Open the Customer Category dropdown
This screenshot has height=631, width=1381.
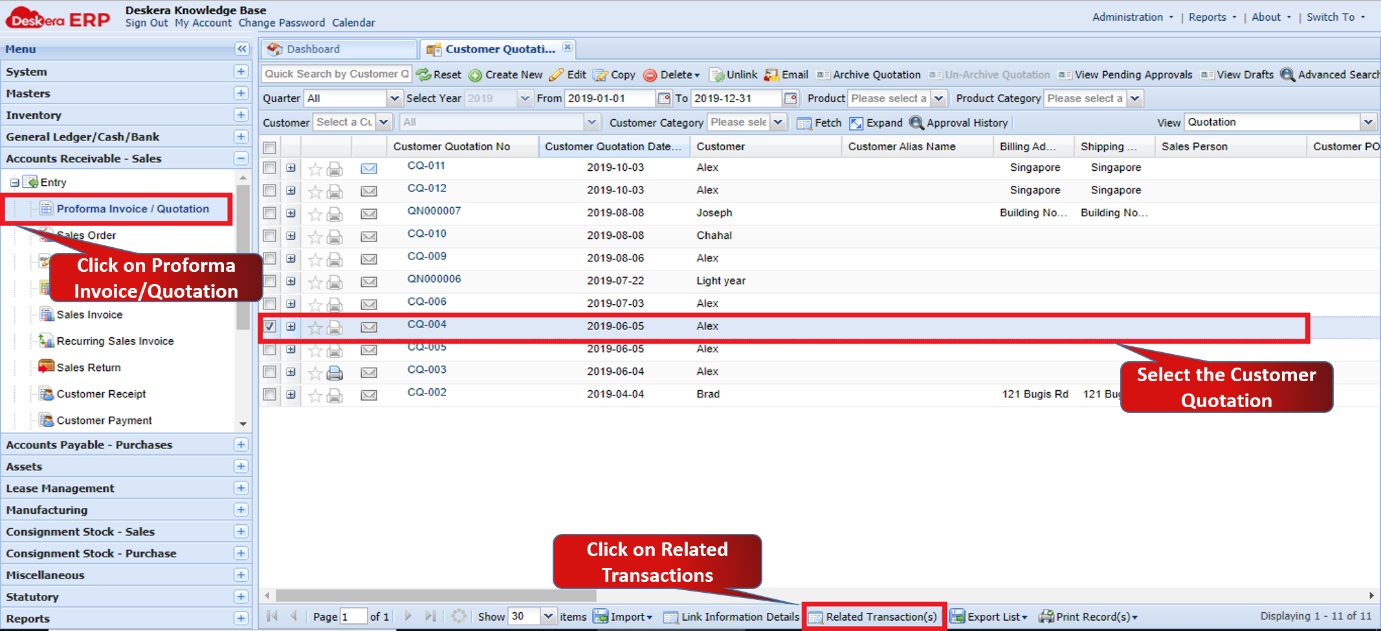click(x=776, y=122)
